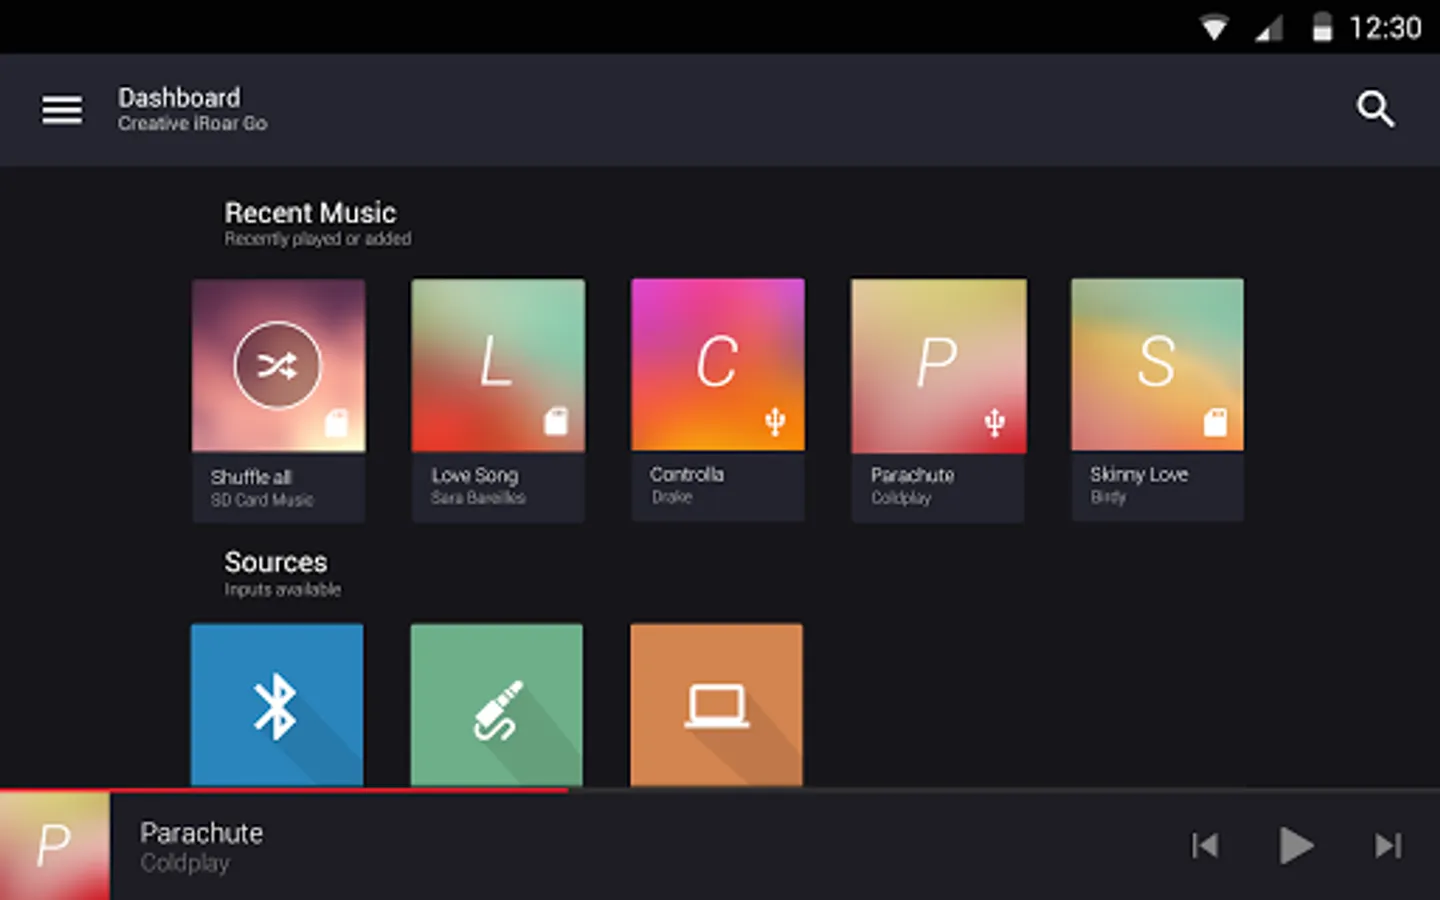This screenshot has width=1440, height=900.
Task: Tap the now-playing Parachute album art
Action: pos(55,846)
